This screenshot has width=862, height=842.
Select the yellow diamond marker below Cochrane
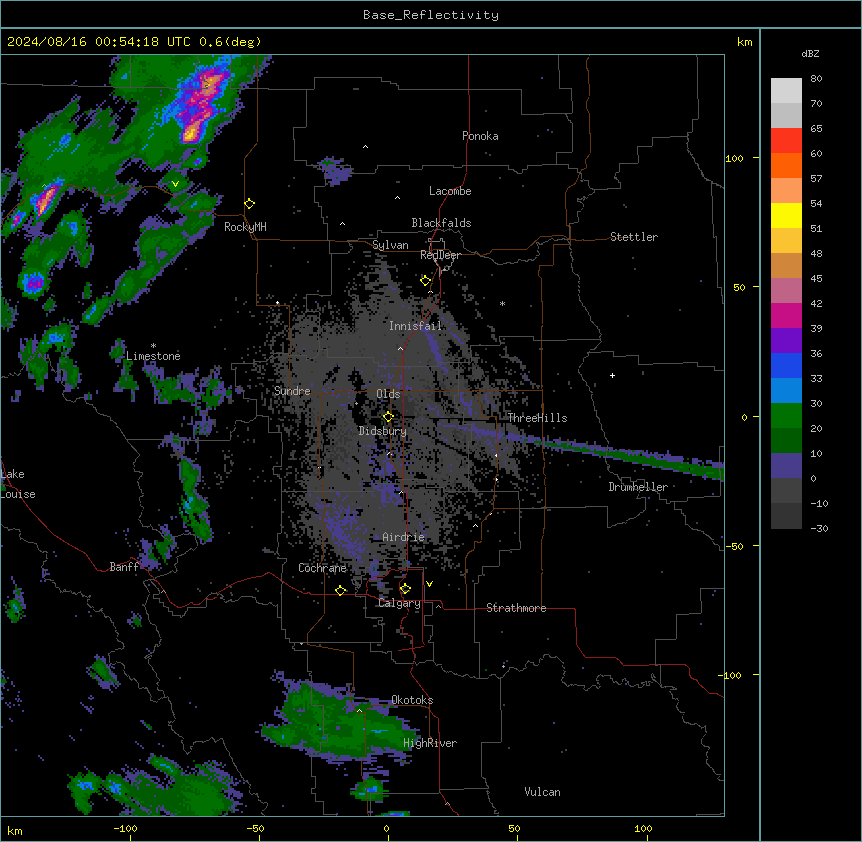tap(340, 590)
